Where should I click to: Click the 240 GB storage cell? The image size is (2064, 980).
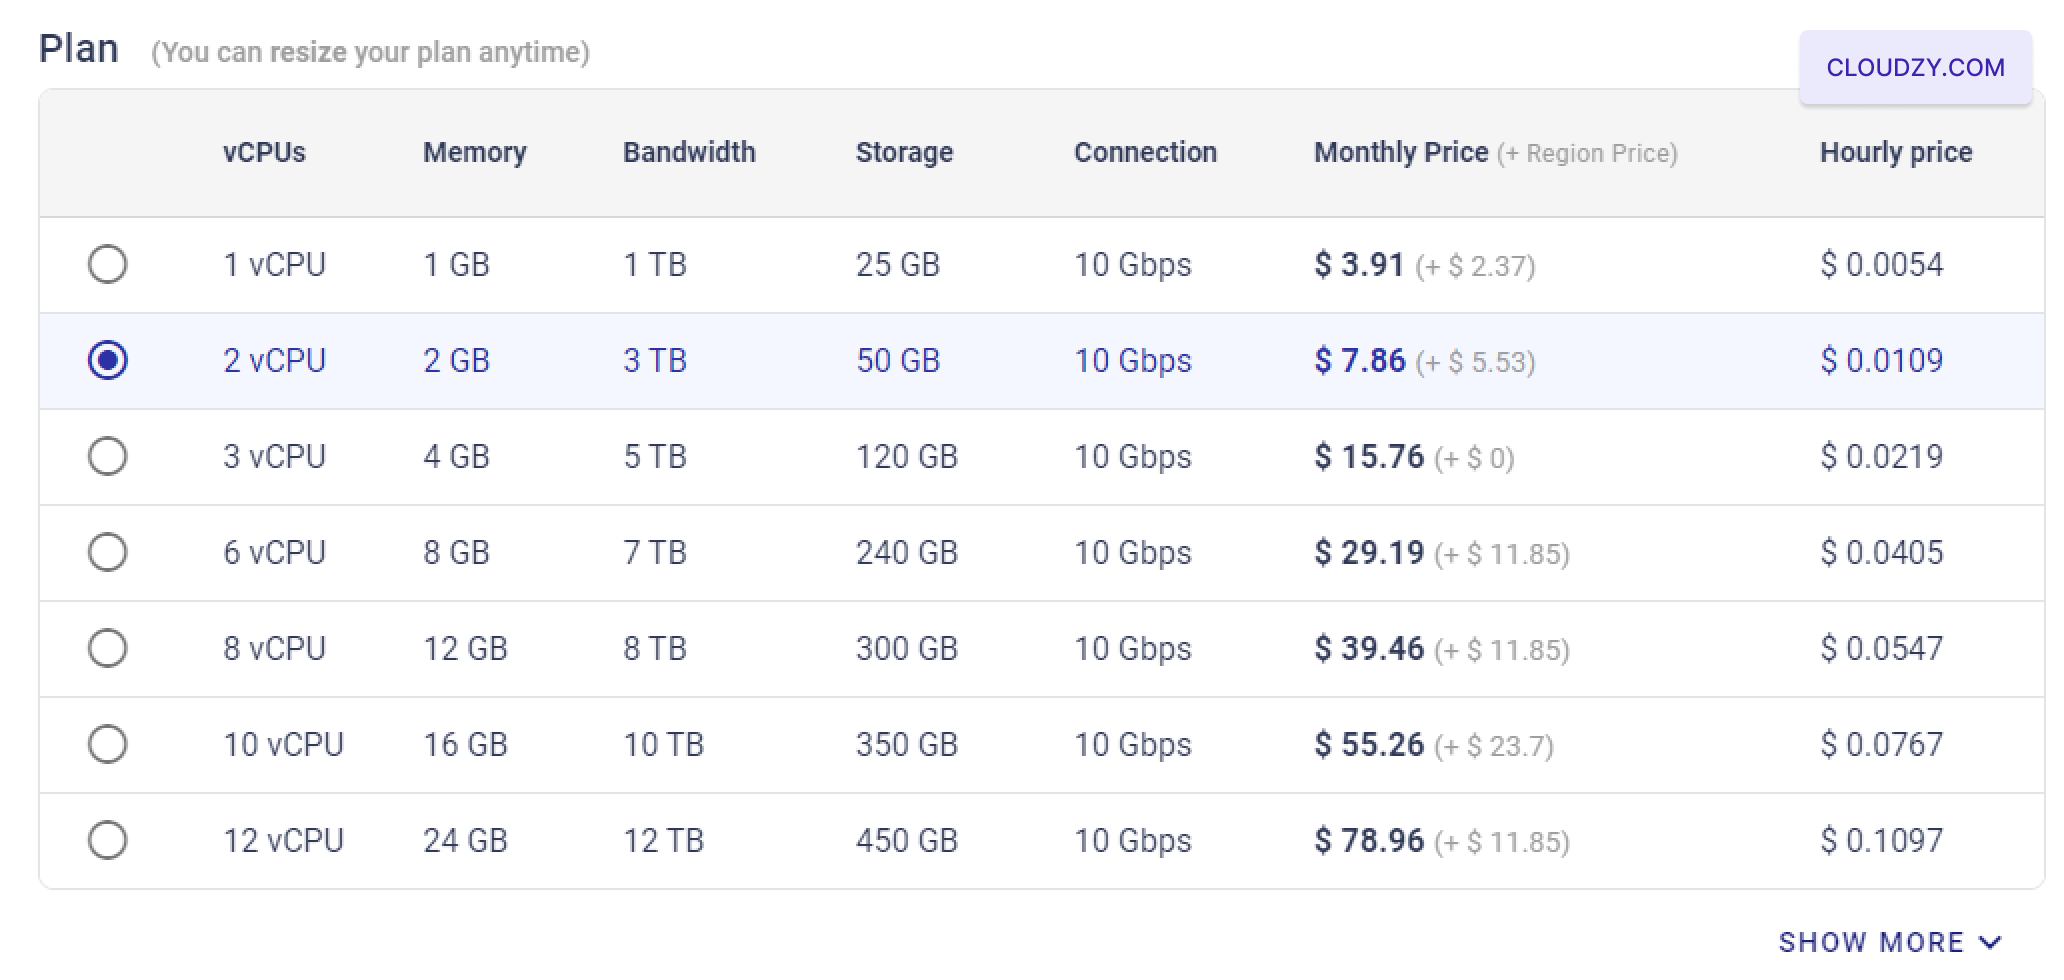click(x=907, y=553)
